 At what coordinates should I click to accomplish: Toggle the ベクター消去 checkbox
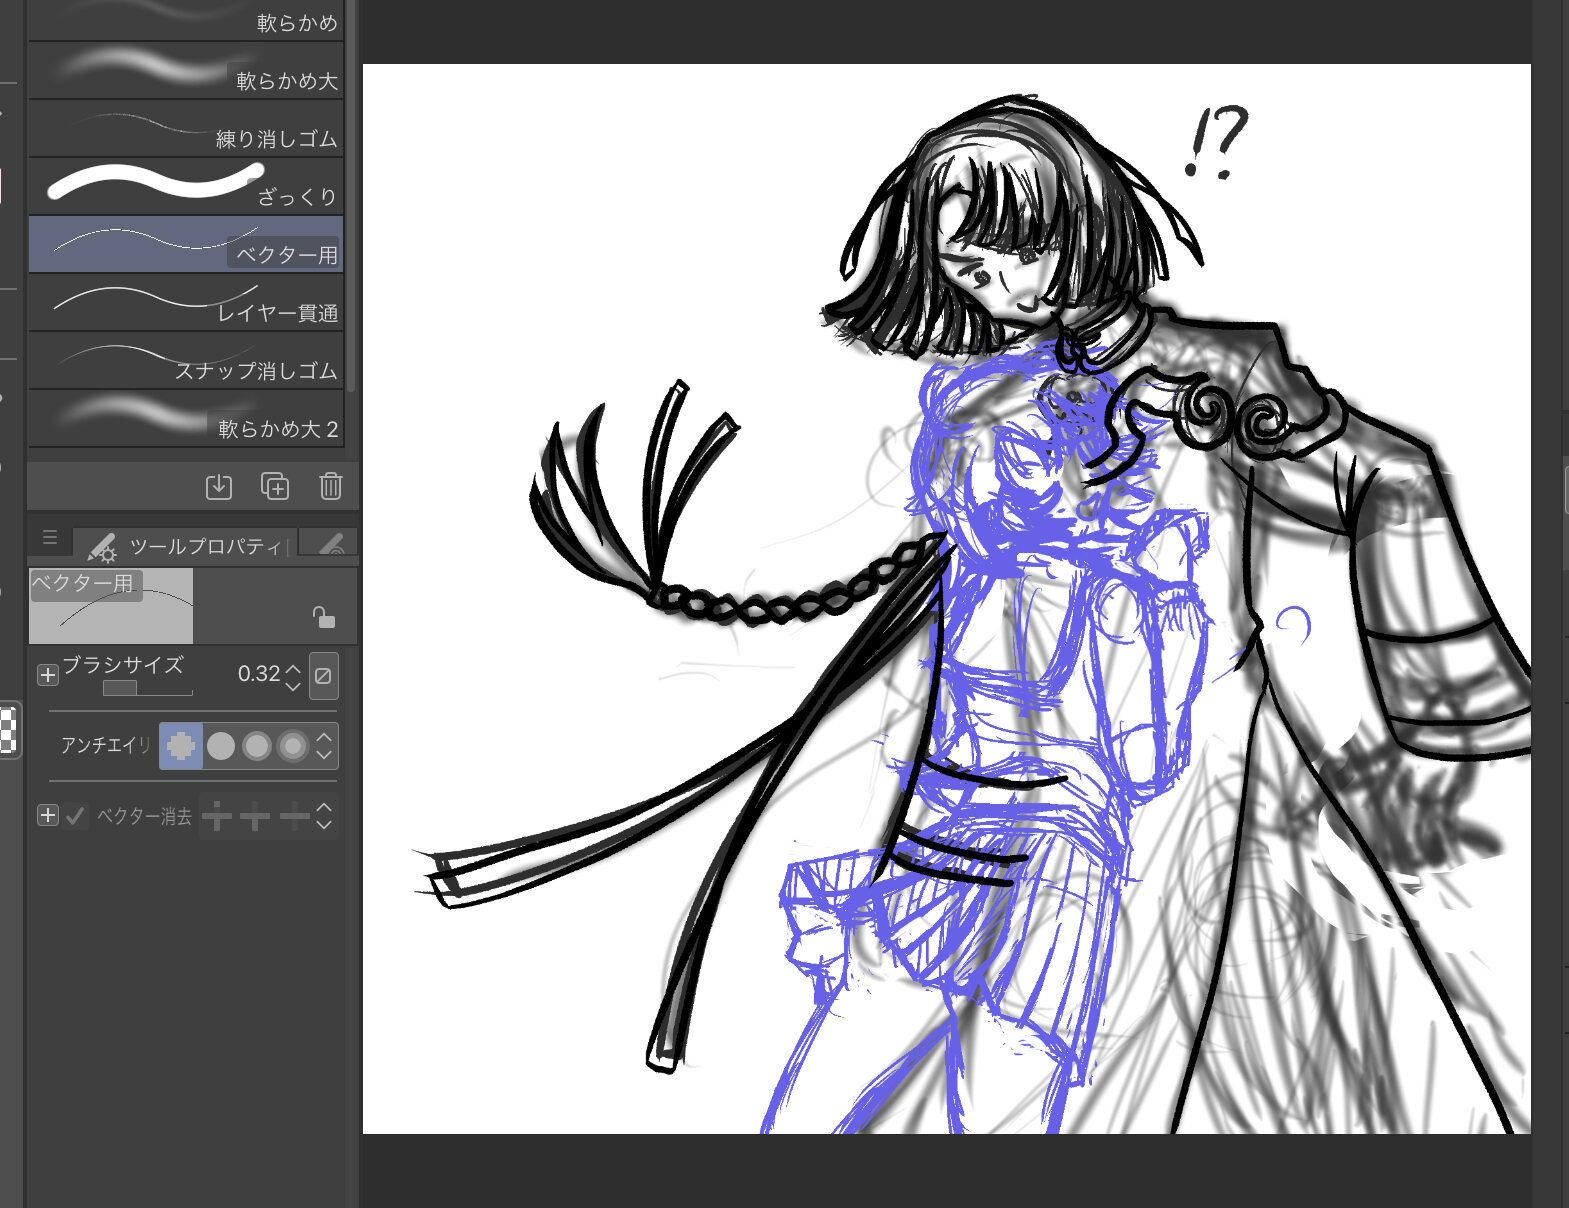click(75, 816)
